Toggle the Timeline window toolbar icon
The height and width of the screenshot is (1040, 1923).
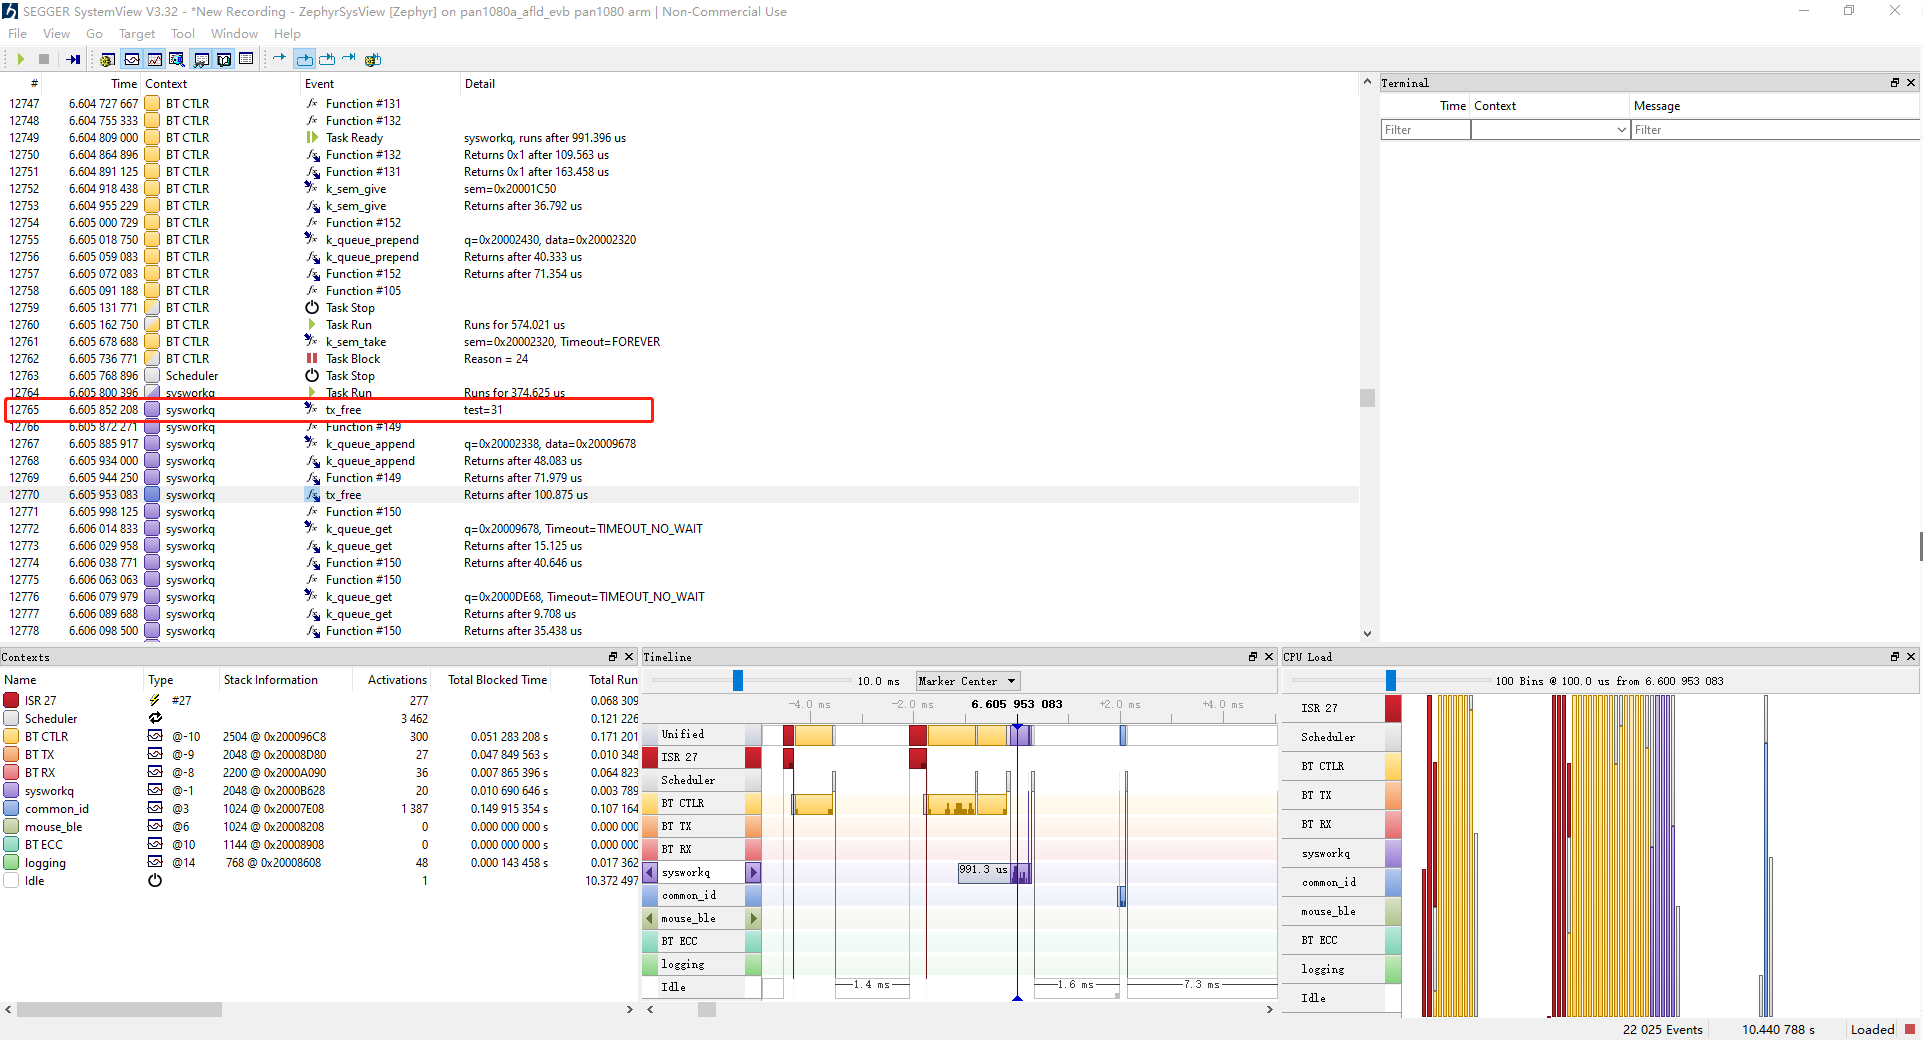(x=132, y=60)
